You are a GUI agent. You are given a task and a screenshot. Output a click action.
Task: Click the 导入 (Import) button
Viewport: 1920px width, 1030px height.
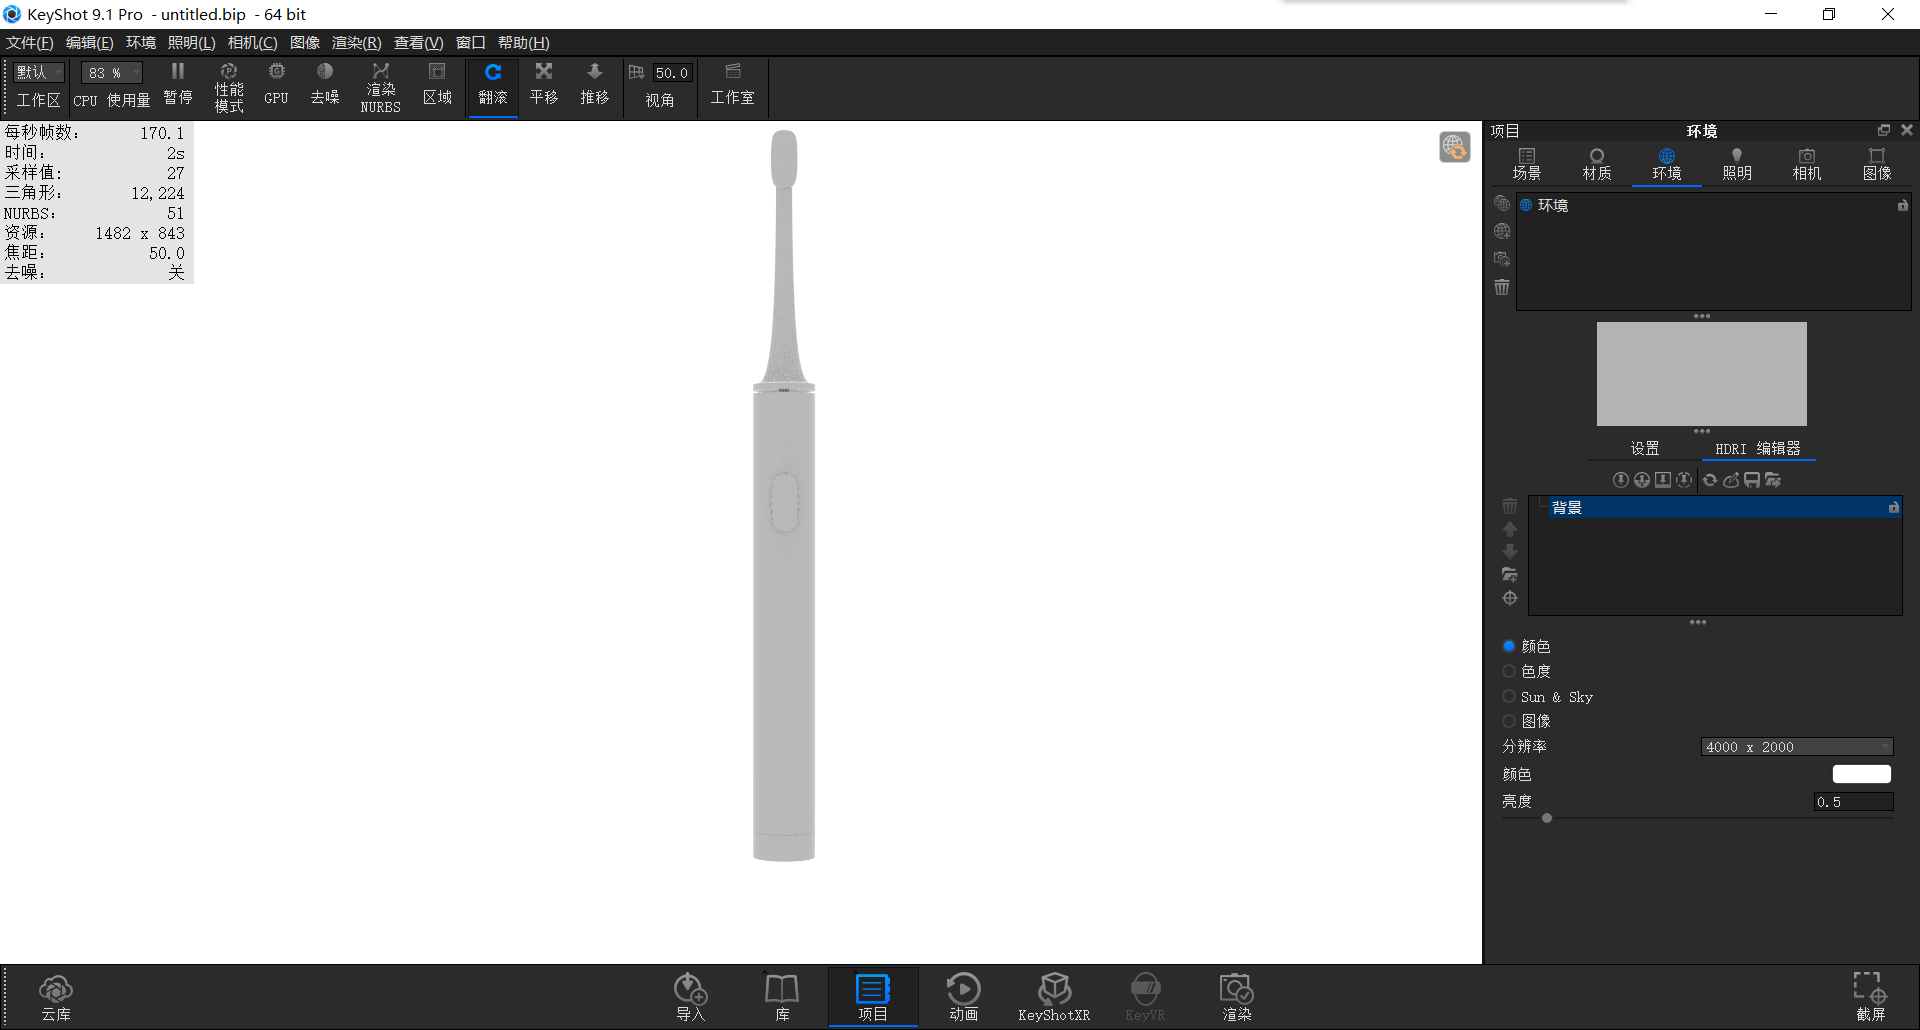coord(690,995)
